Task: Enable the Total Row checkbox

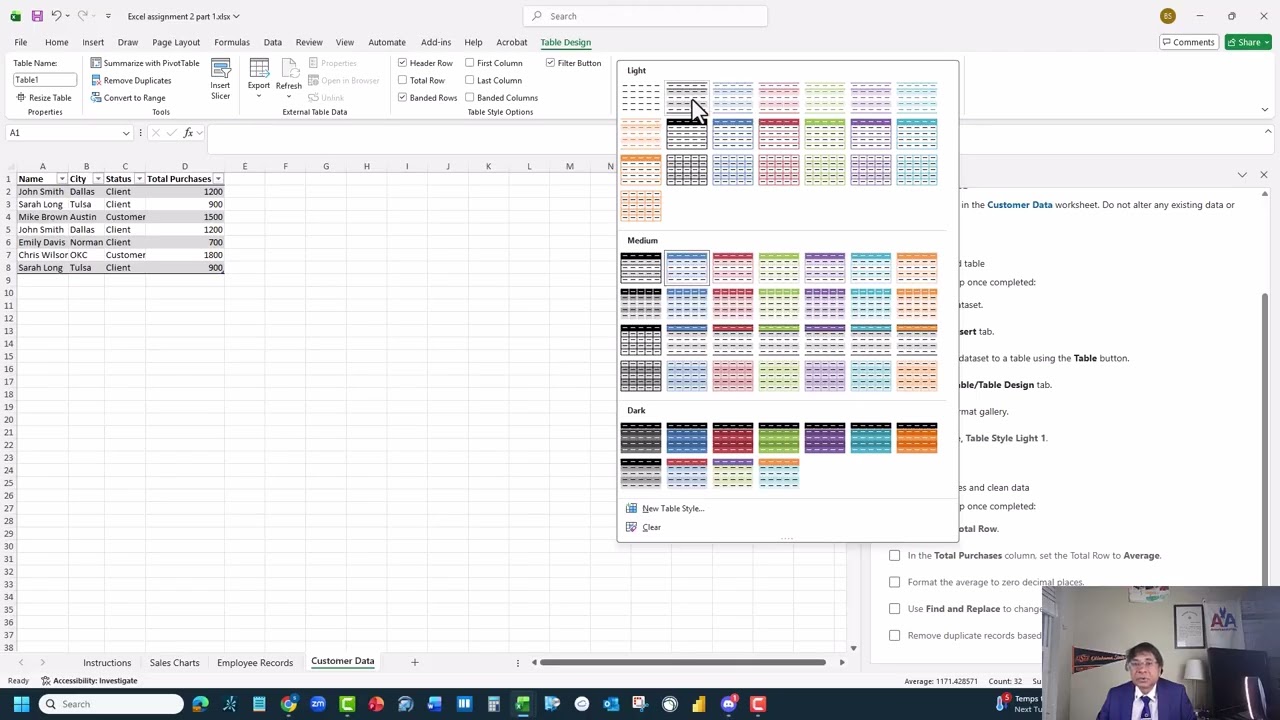Action: pos(402,80)
